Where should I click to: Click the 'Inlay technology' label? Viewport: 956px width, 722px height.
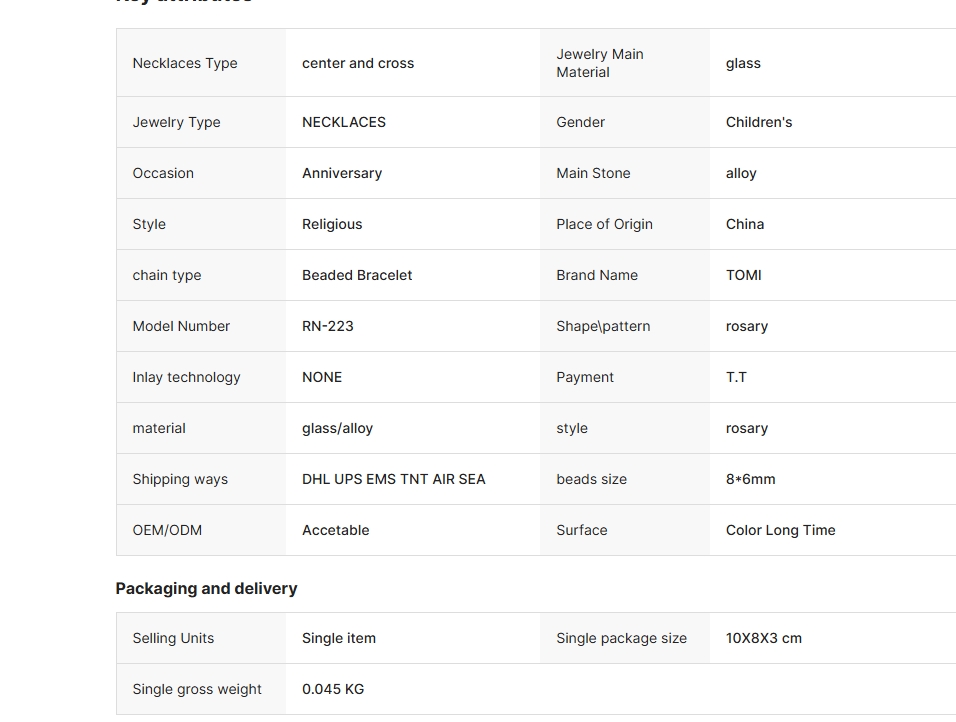point(186,377)
